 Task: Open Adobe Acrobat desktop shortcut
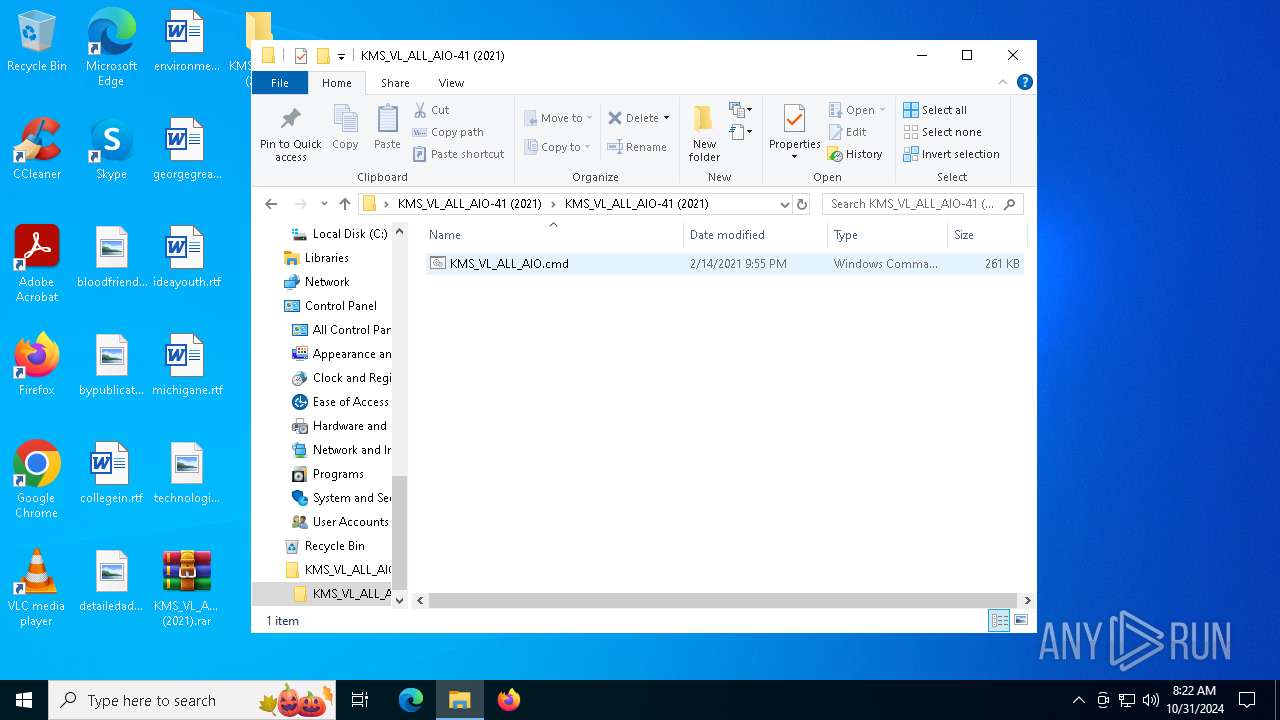click(37, 264)
